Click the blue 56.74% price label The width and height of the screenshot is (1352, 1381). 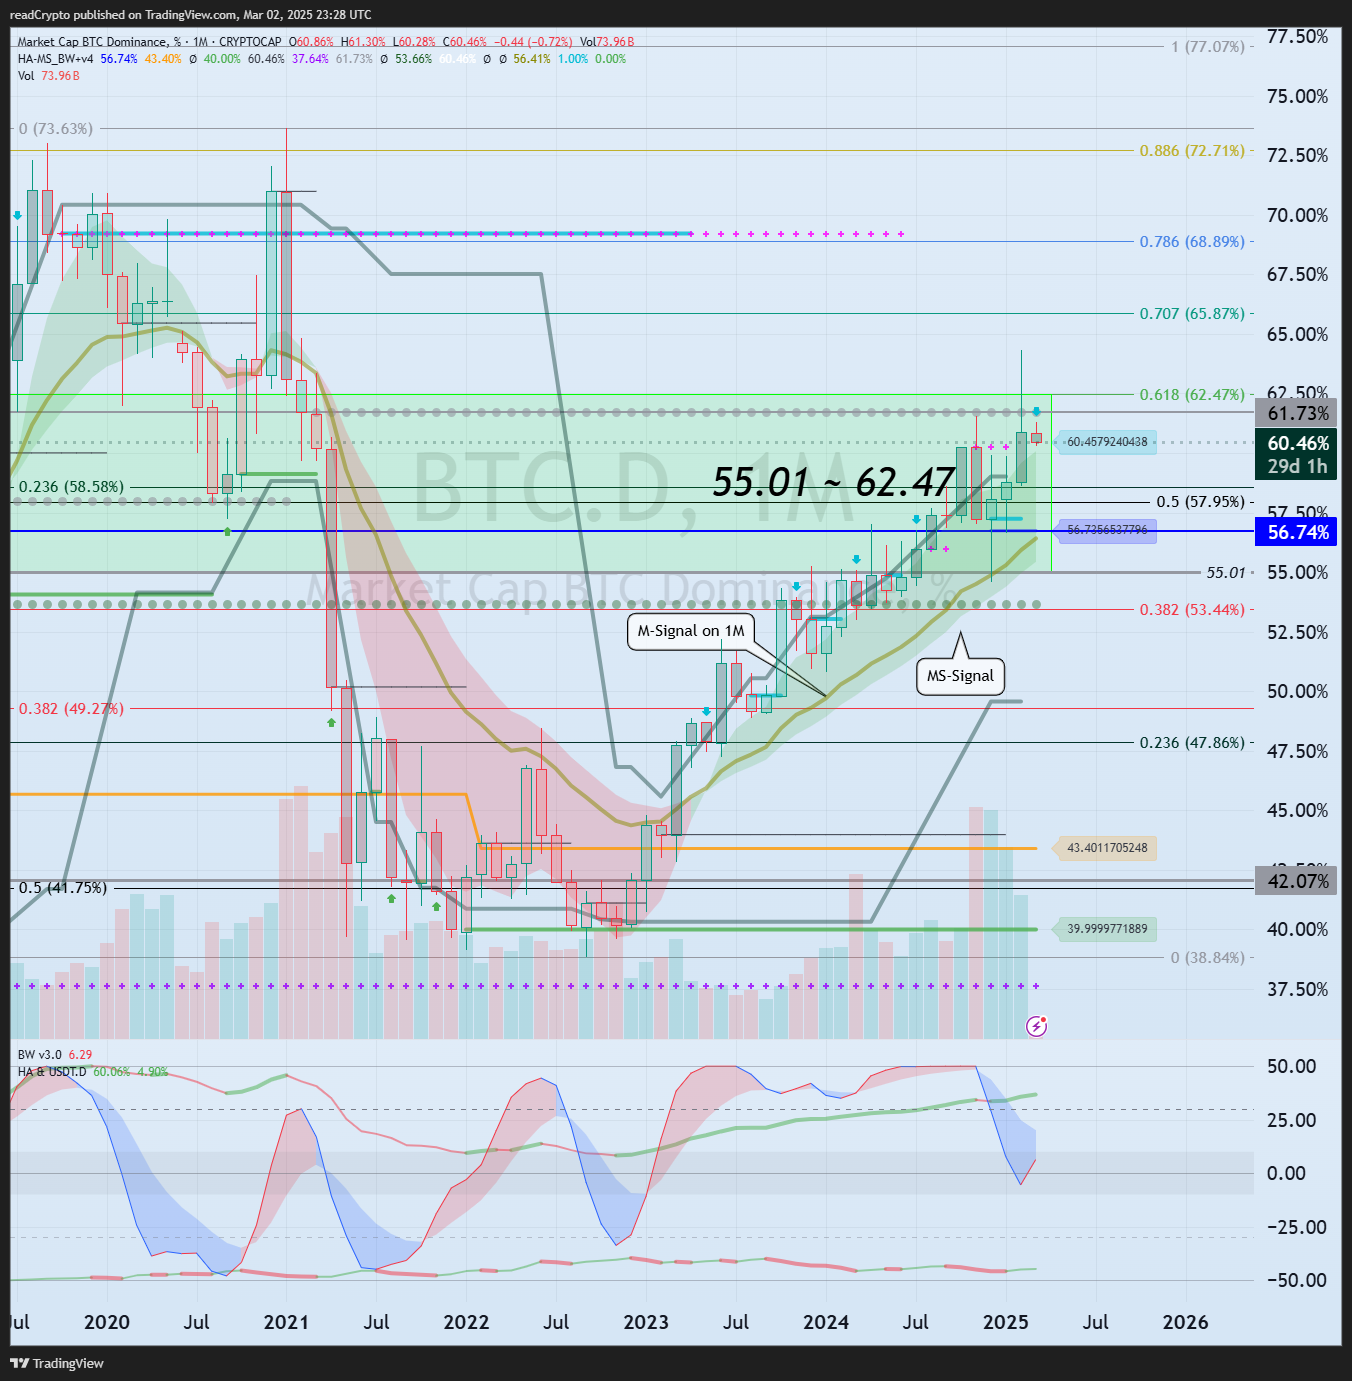pyautogui.click(x=1298, y=532)
